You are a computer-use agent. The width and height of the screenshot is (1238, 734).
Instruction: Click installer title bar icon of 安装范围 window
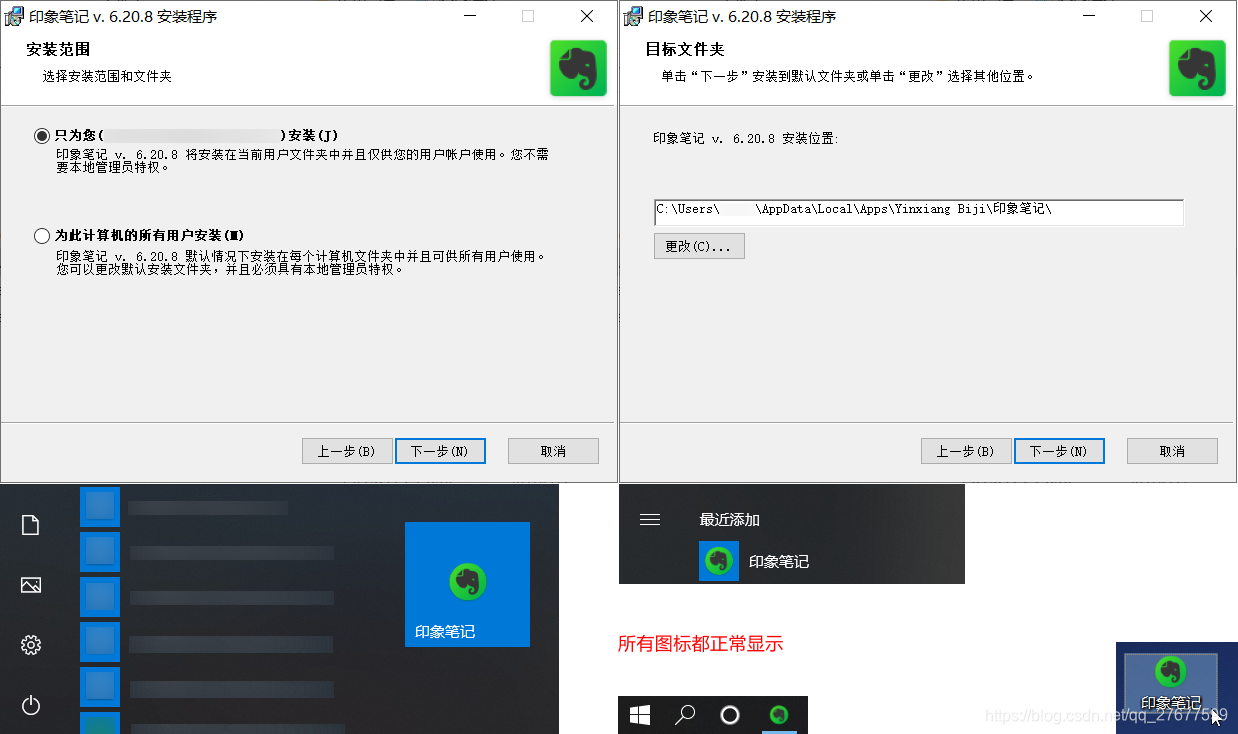click(15, 16)
